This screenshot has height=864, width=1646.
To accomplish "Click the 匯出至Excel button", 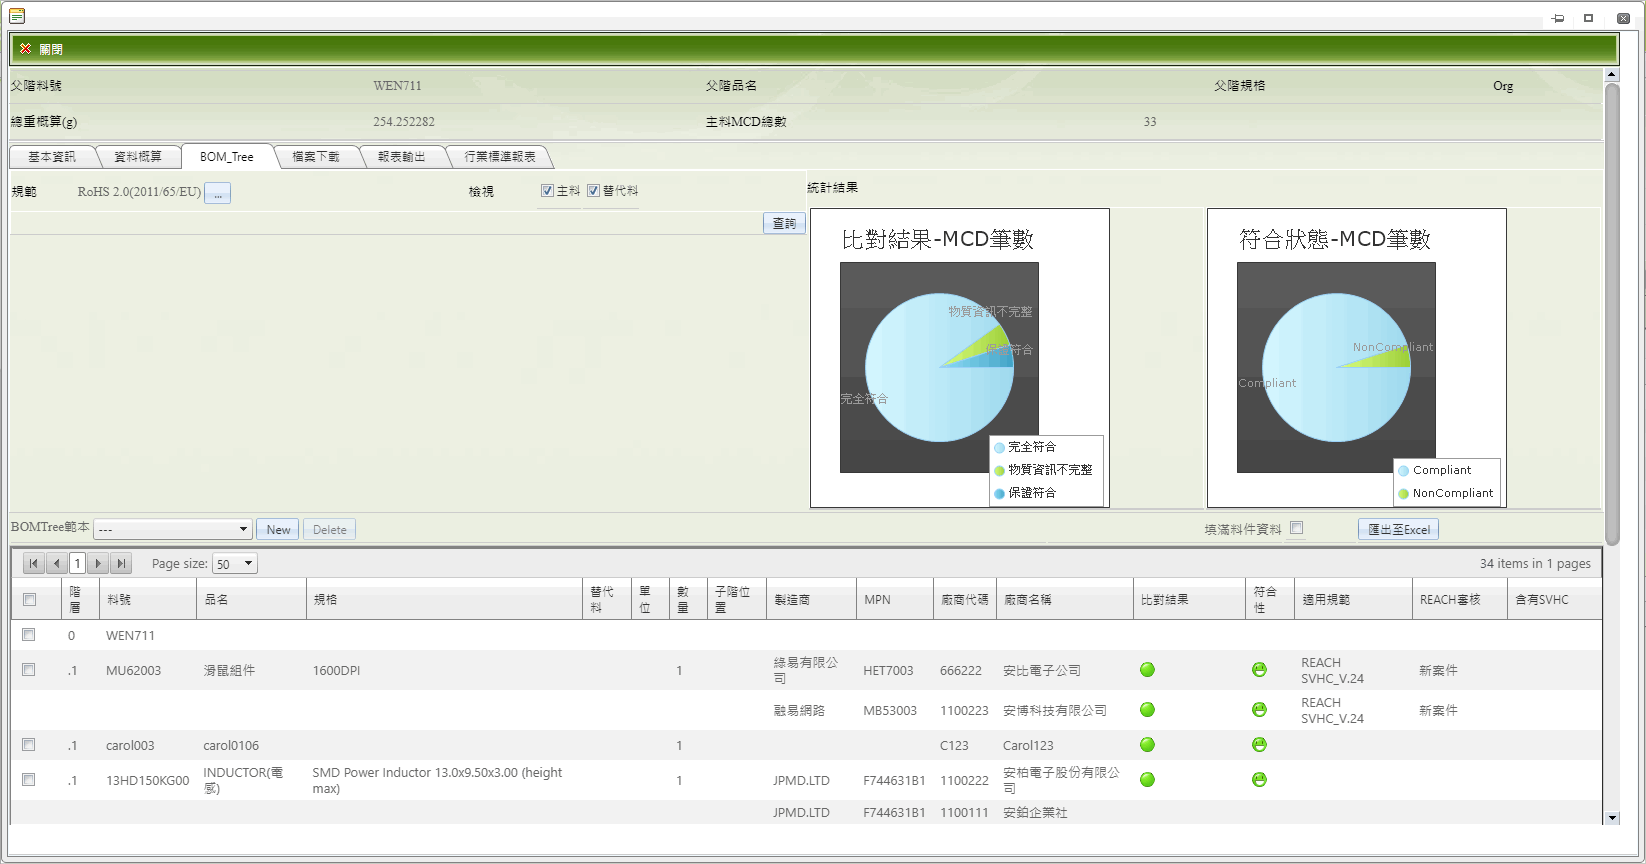I will coord(1398,530).
